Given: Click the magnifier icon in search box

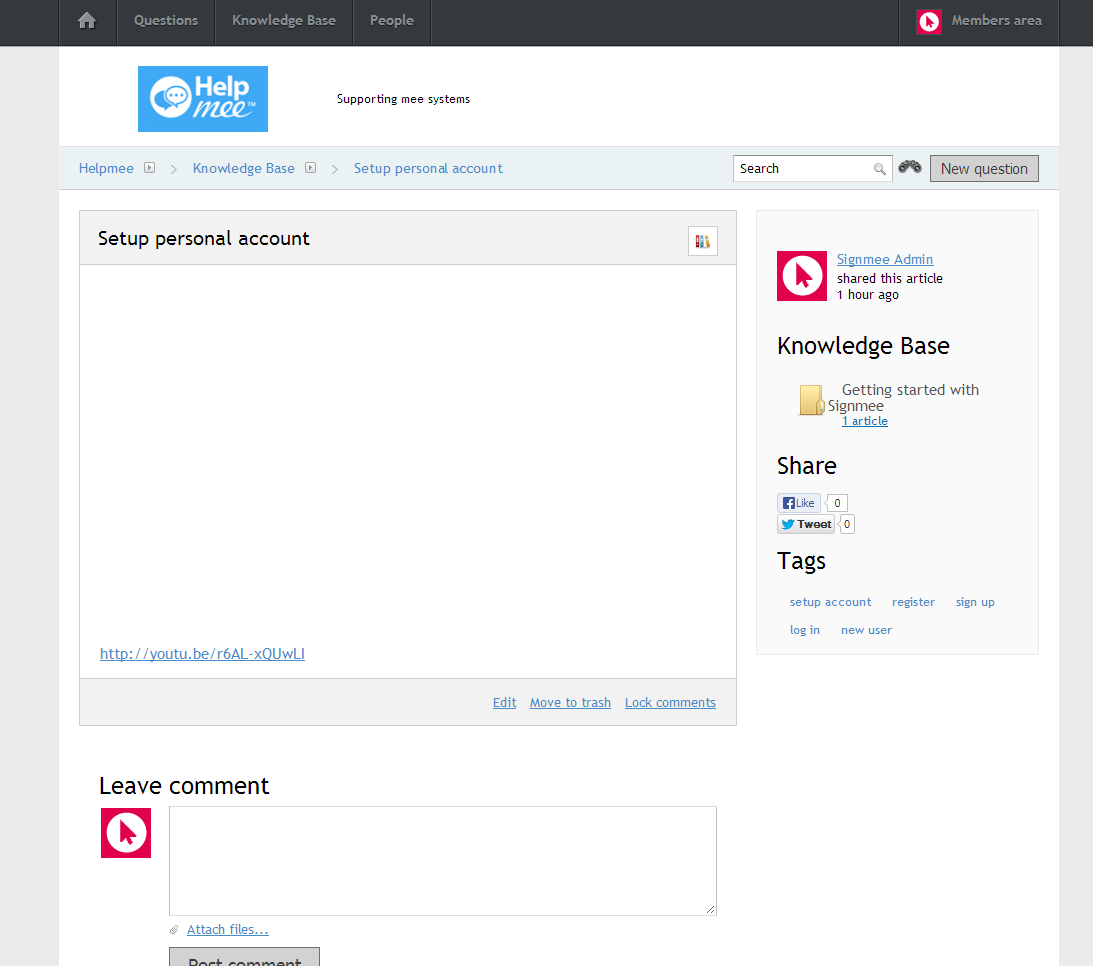Looking at the screenshot, I should click(880, 169).
